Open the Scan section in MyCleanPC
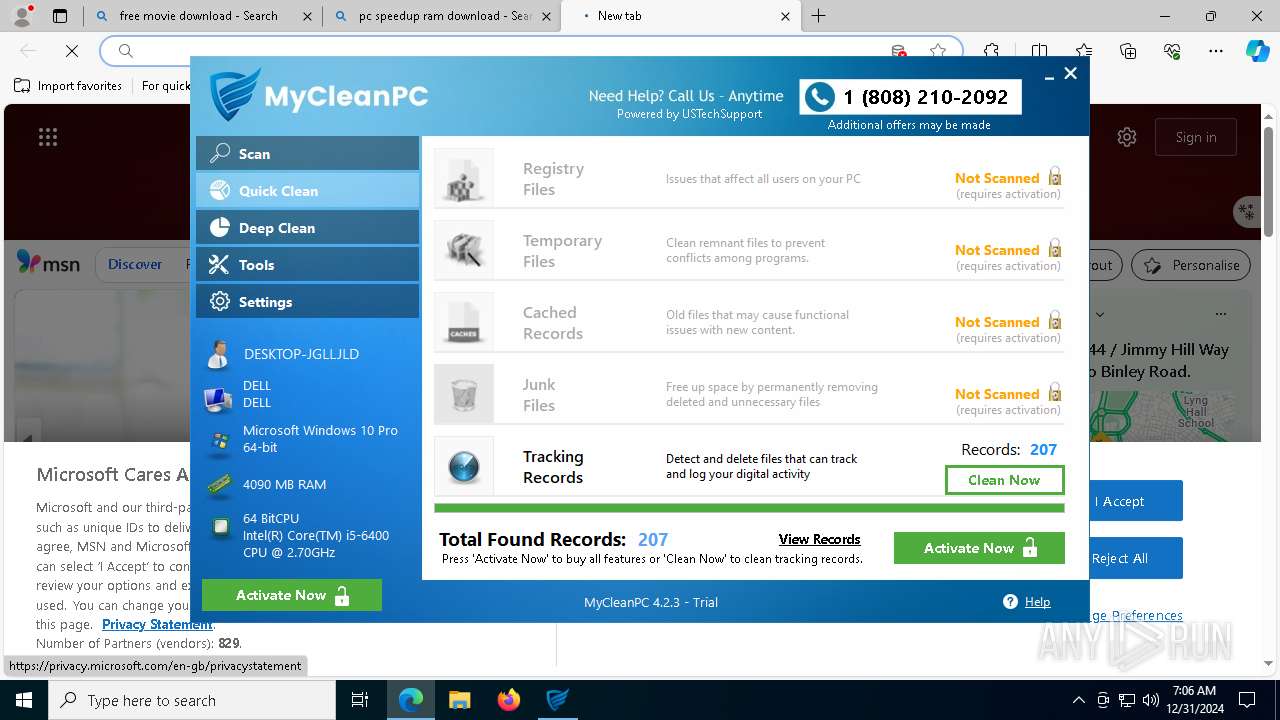Image resolution: width=1280 pixels, height=720 pixels. [307, 154]
